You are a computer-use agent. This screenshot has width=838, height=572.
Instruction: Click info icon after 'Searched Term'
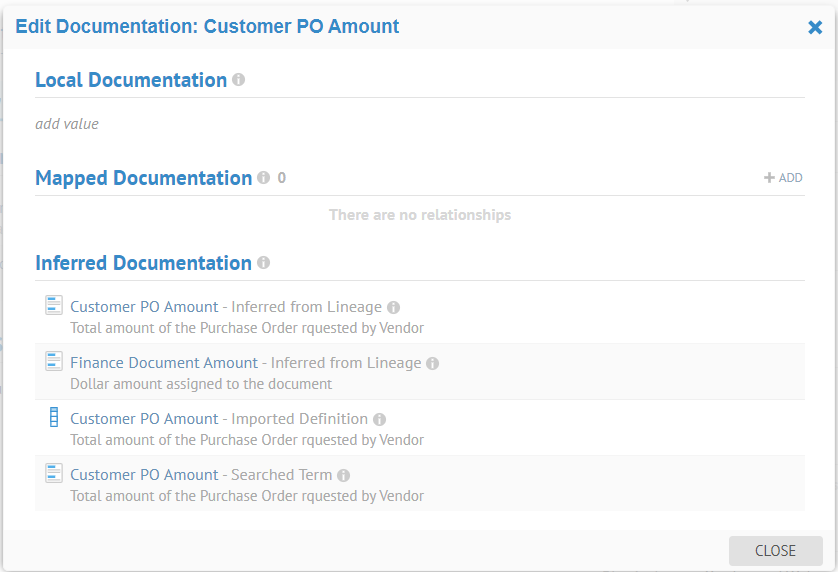(x=343, y=476)
